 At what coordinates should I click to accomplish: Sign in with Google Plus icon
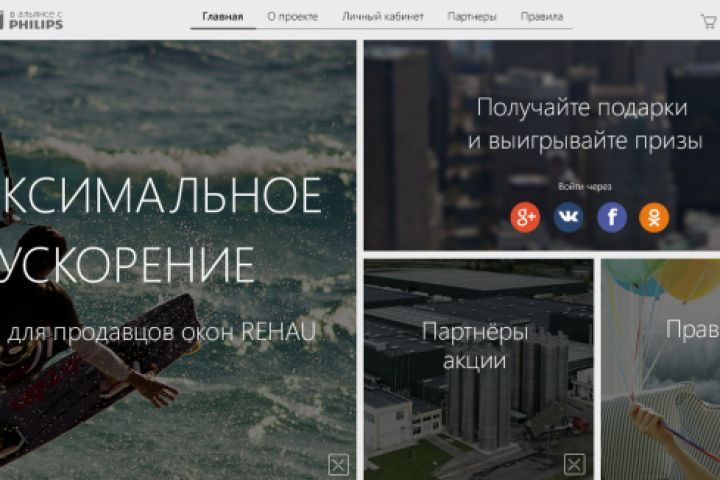pyautogui.click(x=525, y=217)
